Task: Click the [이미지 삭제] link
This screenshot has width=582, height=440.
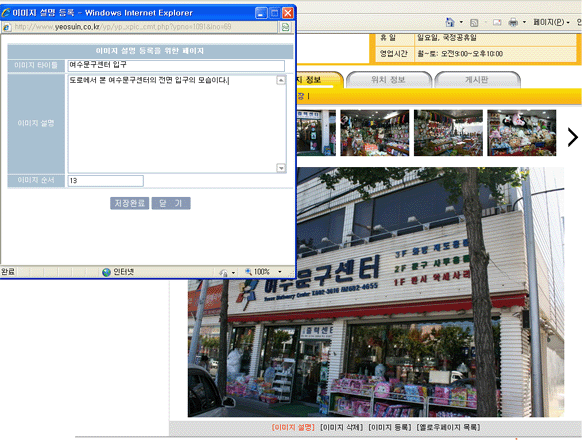Action: tap(341, 427)
